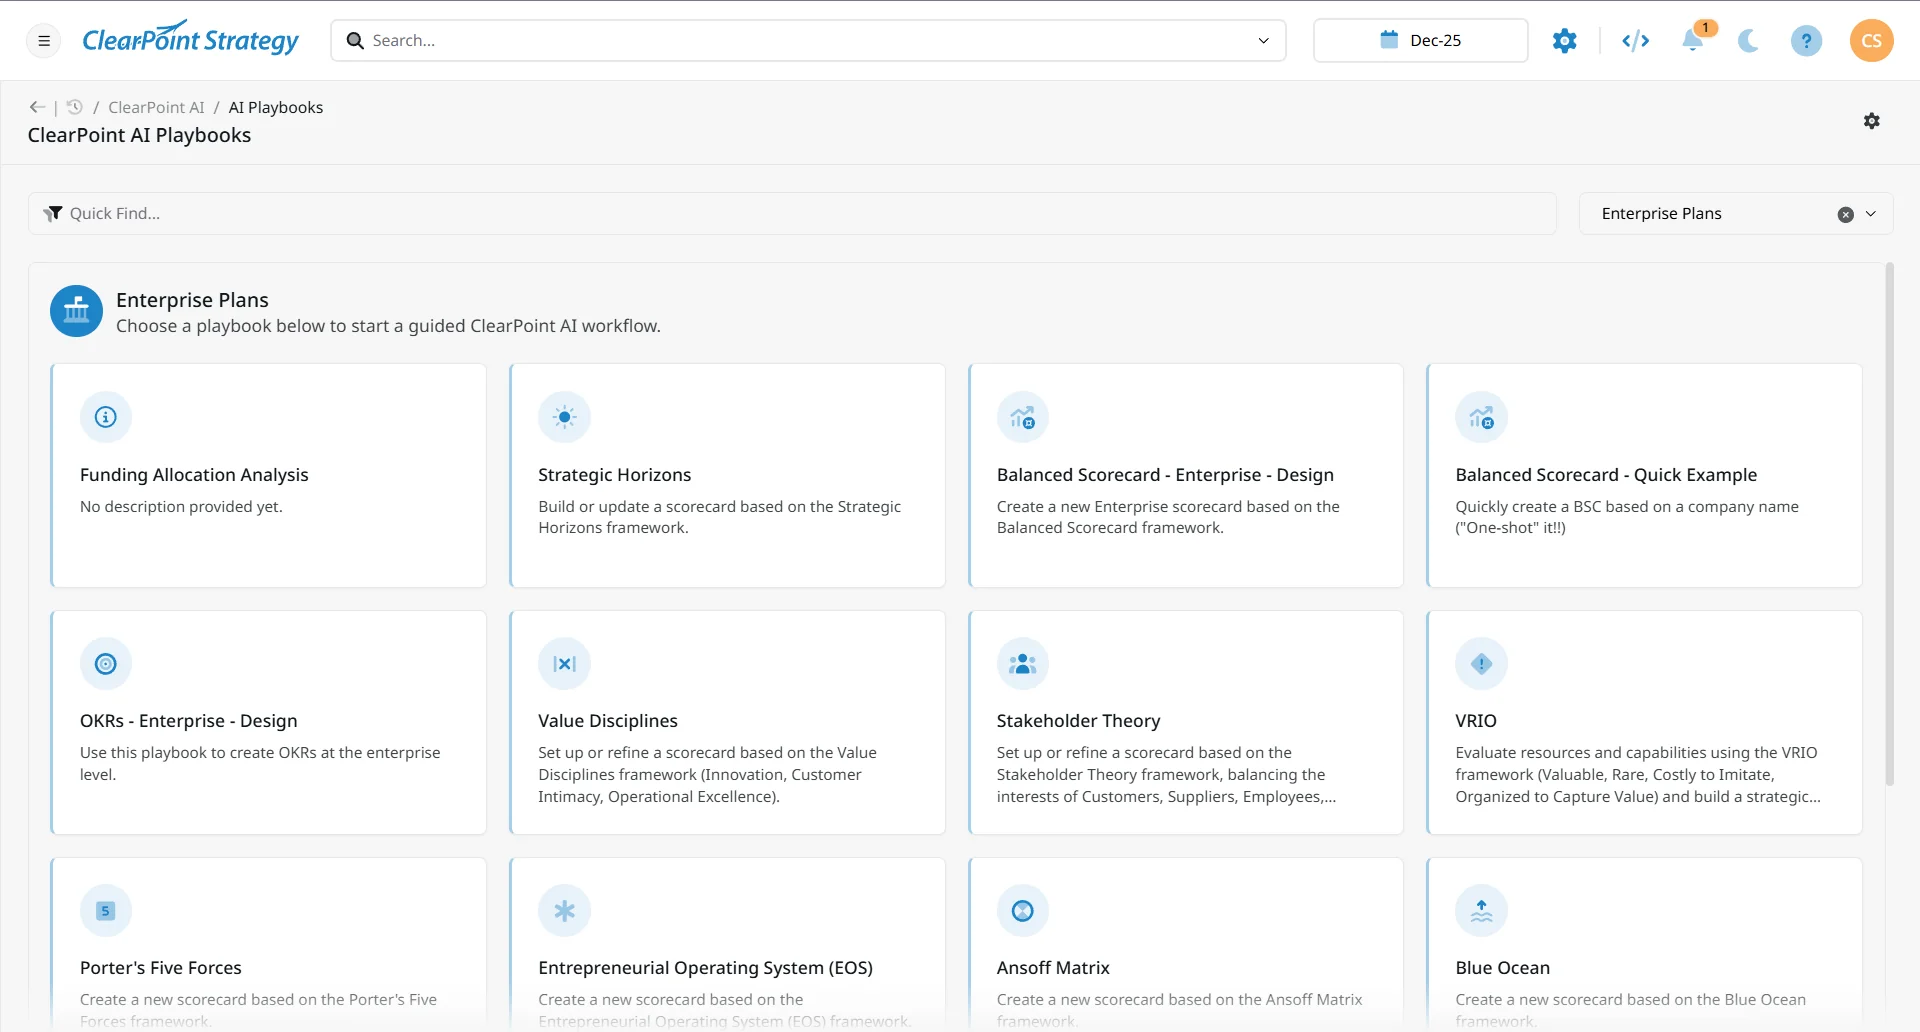The image size is (1920, 1032).
Task: Open Balanced Scorecard - Enterprise - Design title
Action: (1165, 475)
